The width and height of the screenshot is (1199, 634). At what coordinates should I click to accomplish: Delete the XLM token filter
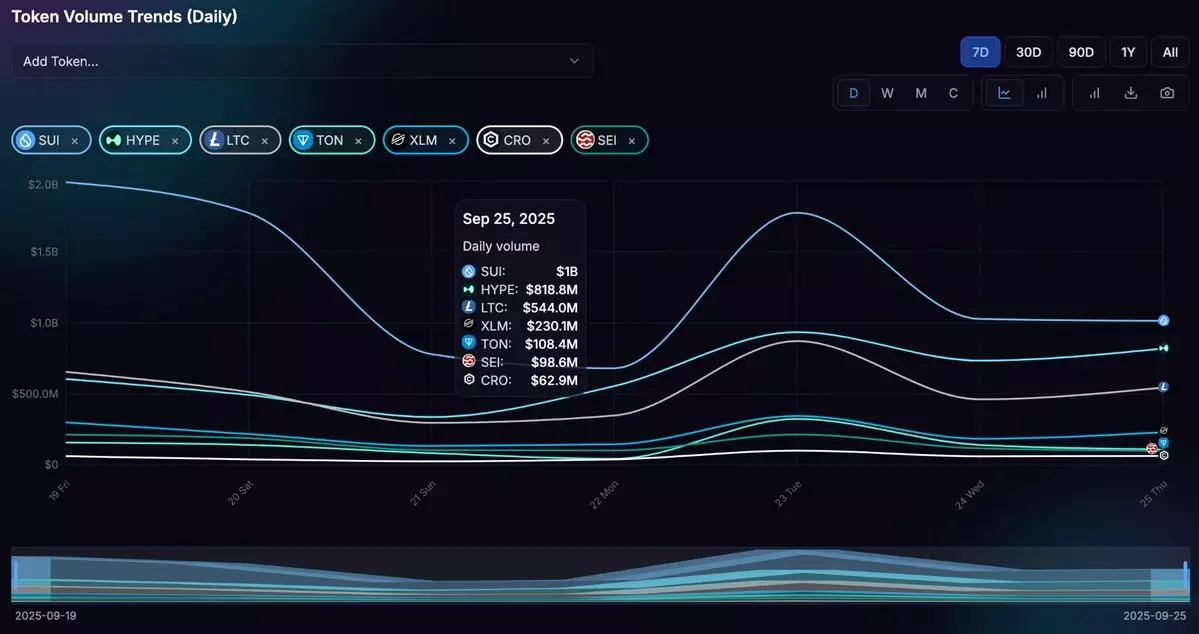click(x=452, y=141)
